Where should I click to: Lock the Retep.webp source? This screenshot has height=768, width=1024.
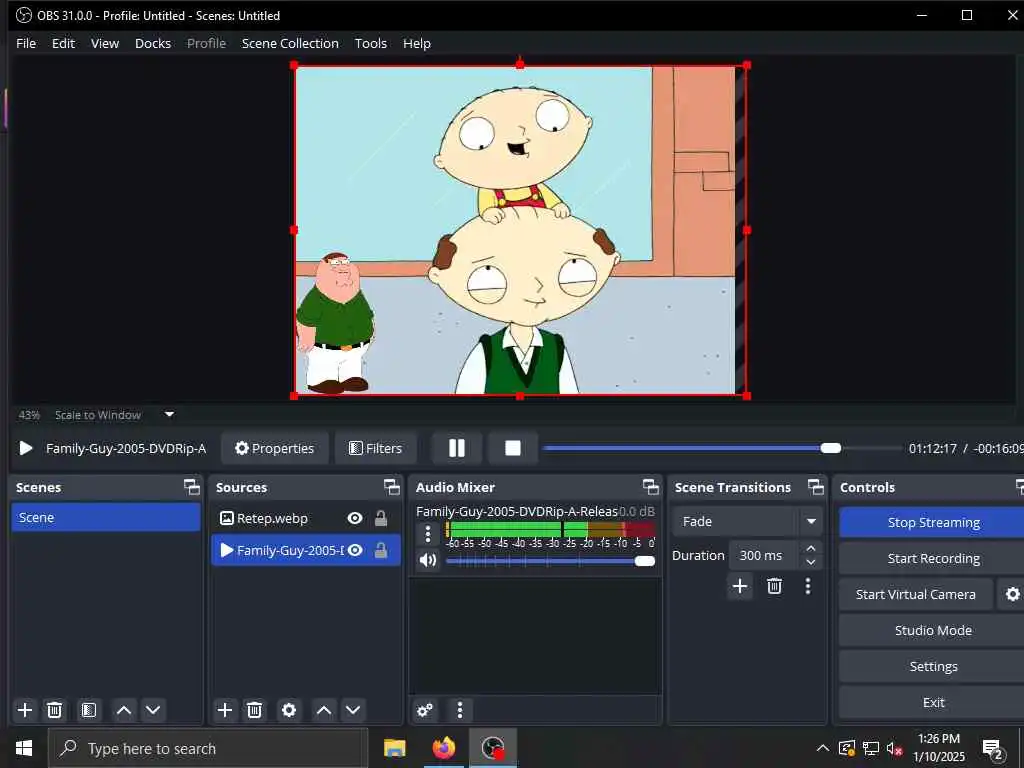[381, 518]
